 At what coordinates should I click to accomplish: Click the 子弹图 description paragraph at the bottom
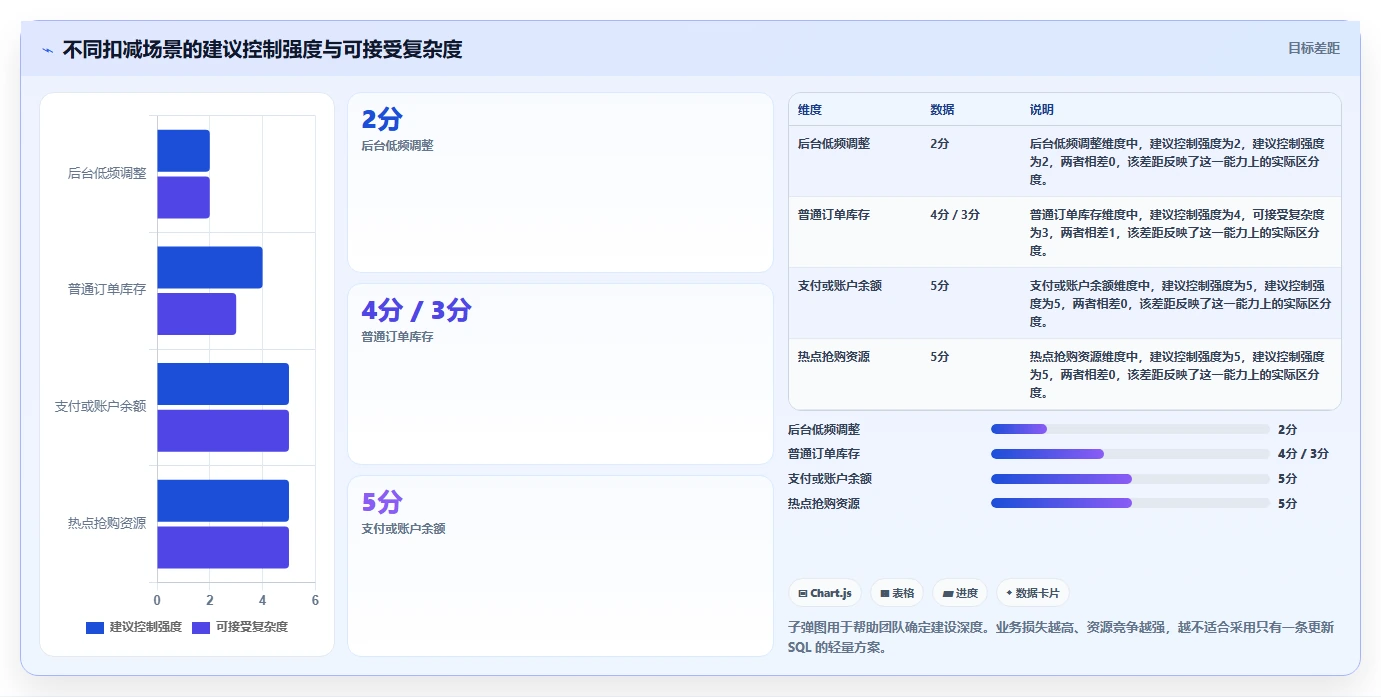pos(1061,637)
